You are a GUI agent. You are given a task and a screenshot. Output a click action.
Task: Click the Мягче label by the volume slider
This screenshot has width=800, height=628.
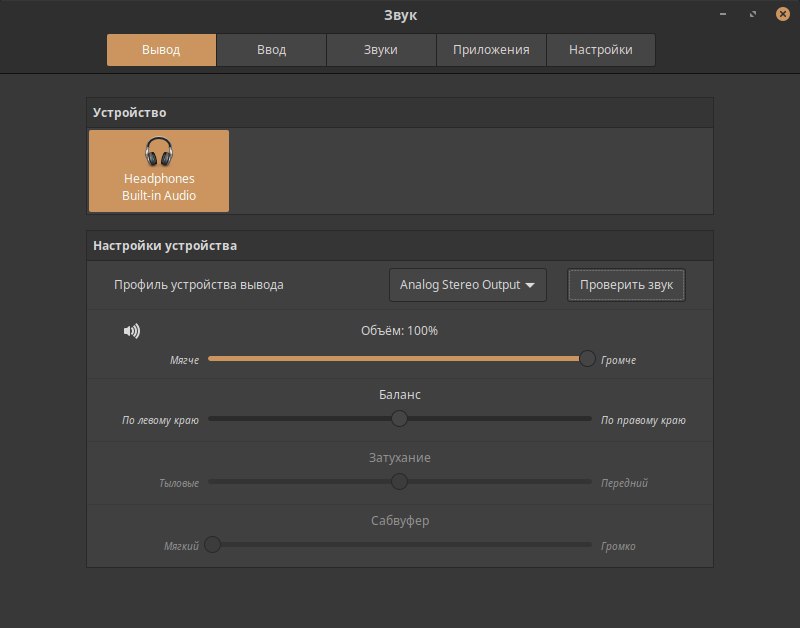coord(184,360)
